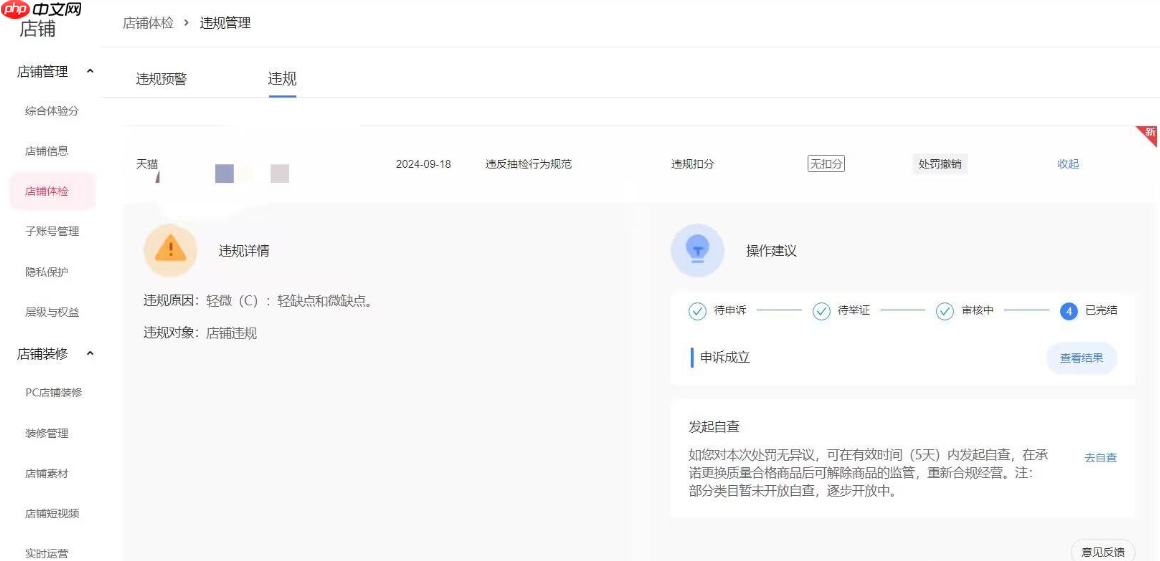Click the 去自查 link
Screen dimensions: 1160x561
pos(1101,457)
